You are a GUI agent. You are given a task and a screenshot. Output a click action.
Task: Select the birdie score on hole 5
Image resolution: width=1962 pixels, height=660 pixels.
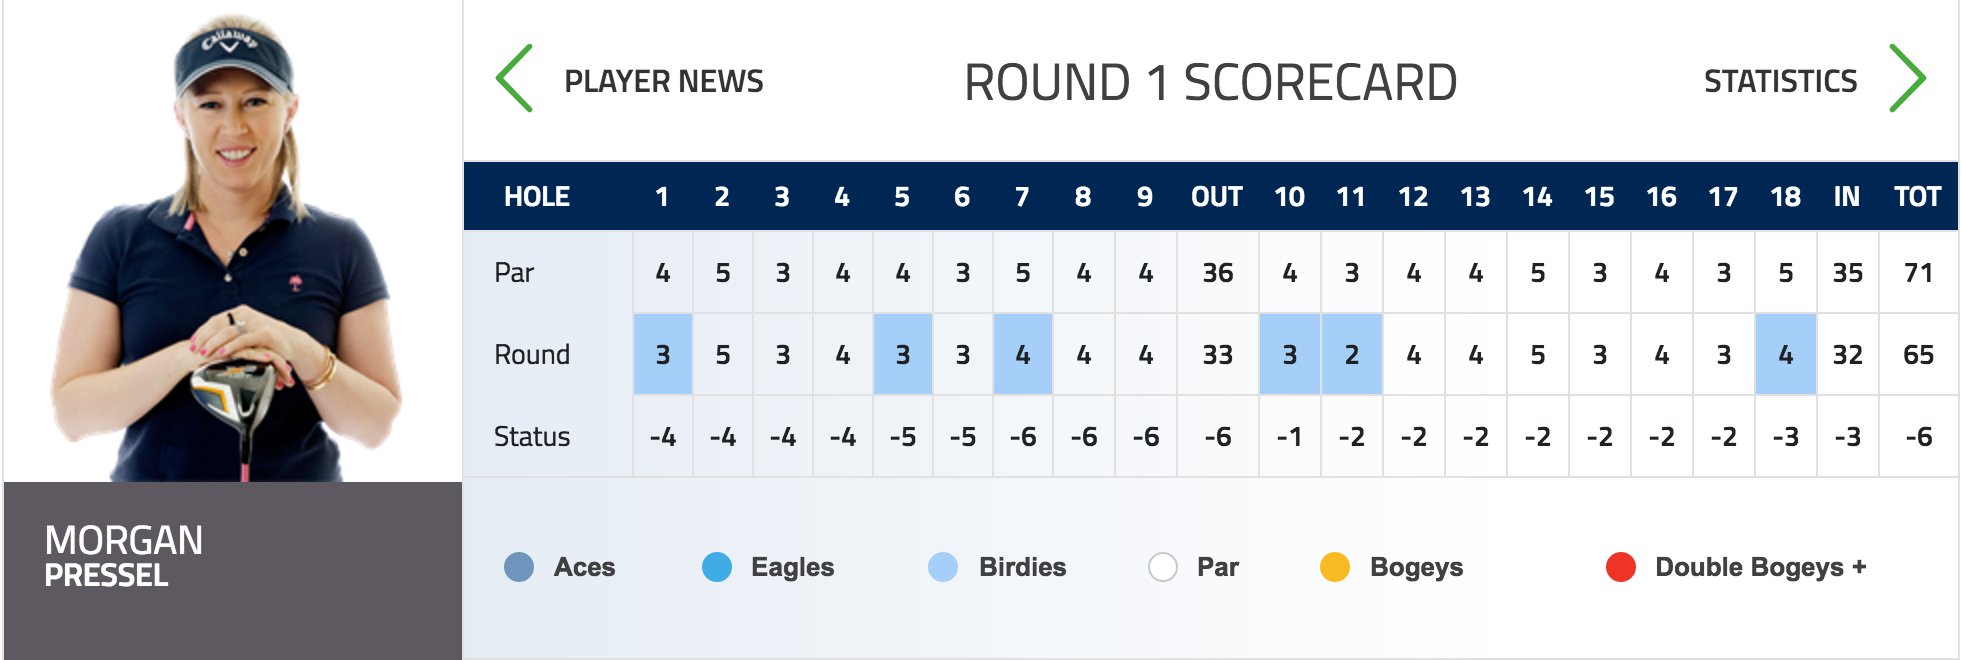pyautogui.click(x=903, y=354)
